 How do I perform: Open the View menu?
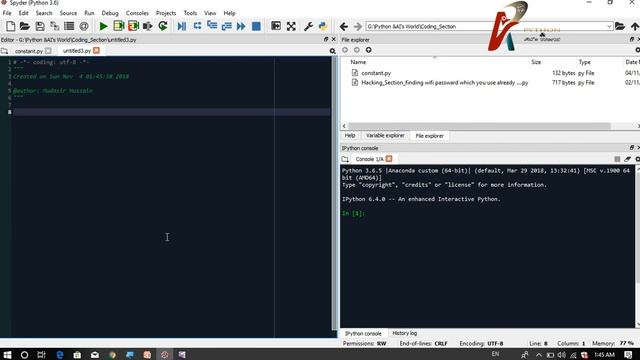pos(210,13)
